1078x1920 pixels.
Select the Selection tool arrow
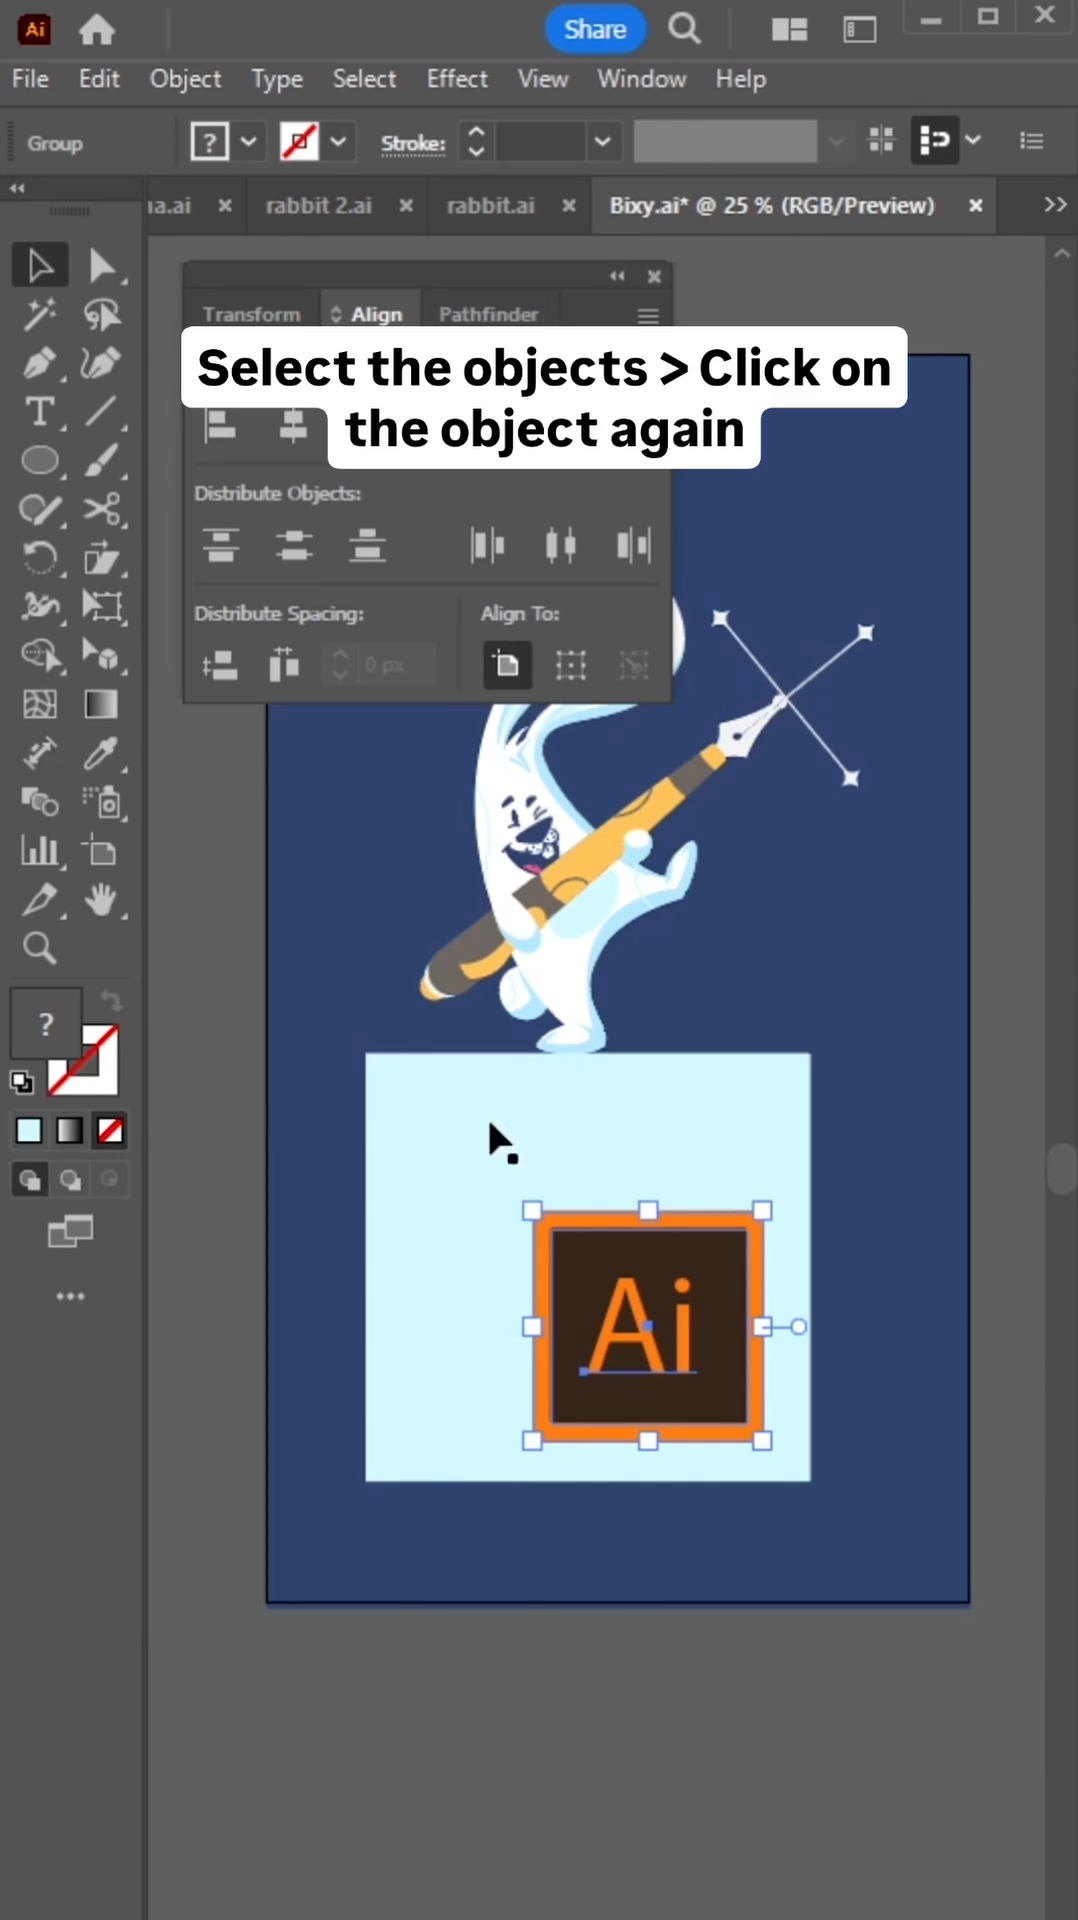tap(40, 266)
